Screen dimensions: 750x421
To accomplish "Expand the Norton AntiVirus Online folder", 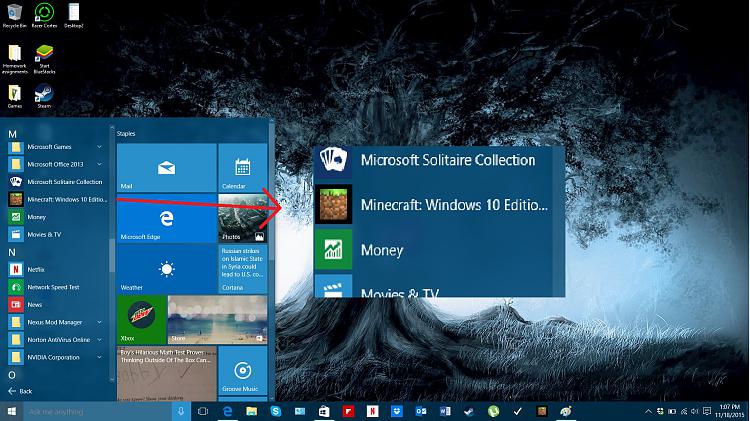I will (56, 340).
